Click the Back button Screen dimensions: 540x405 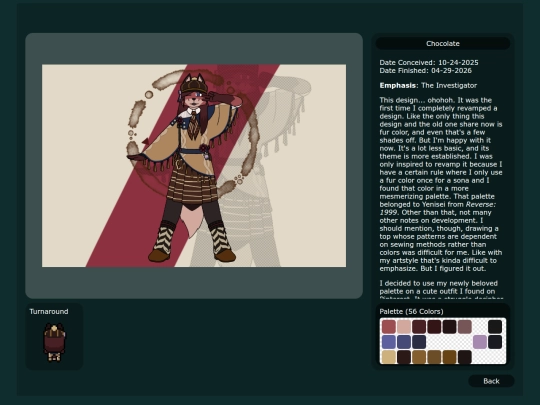tap(491, 381)
